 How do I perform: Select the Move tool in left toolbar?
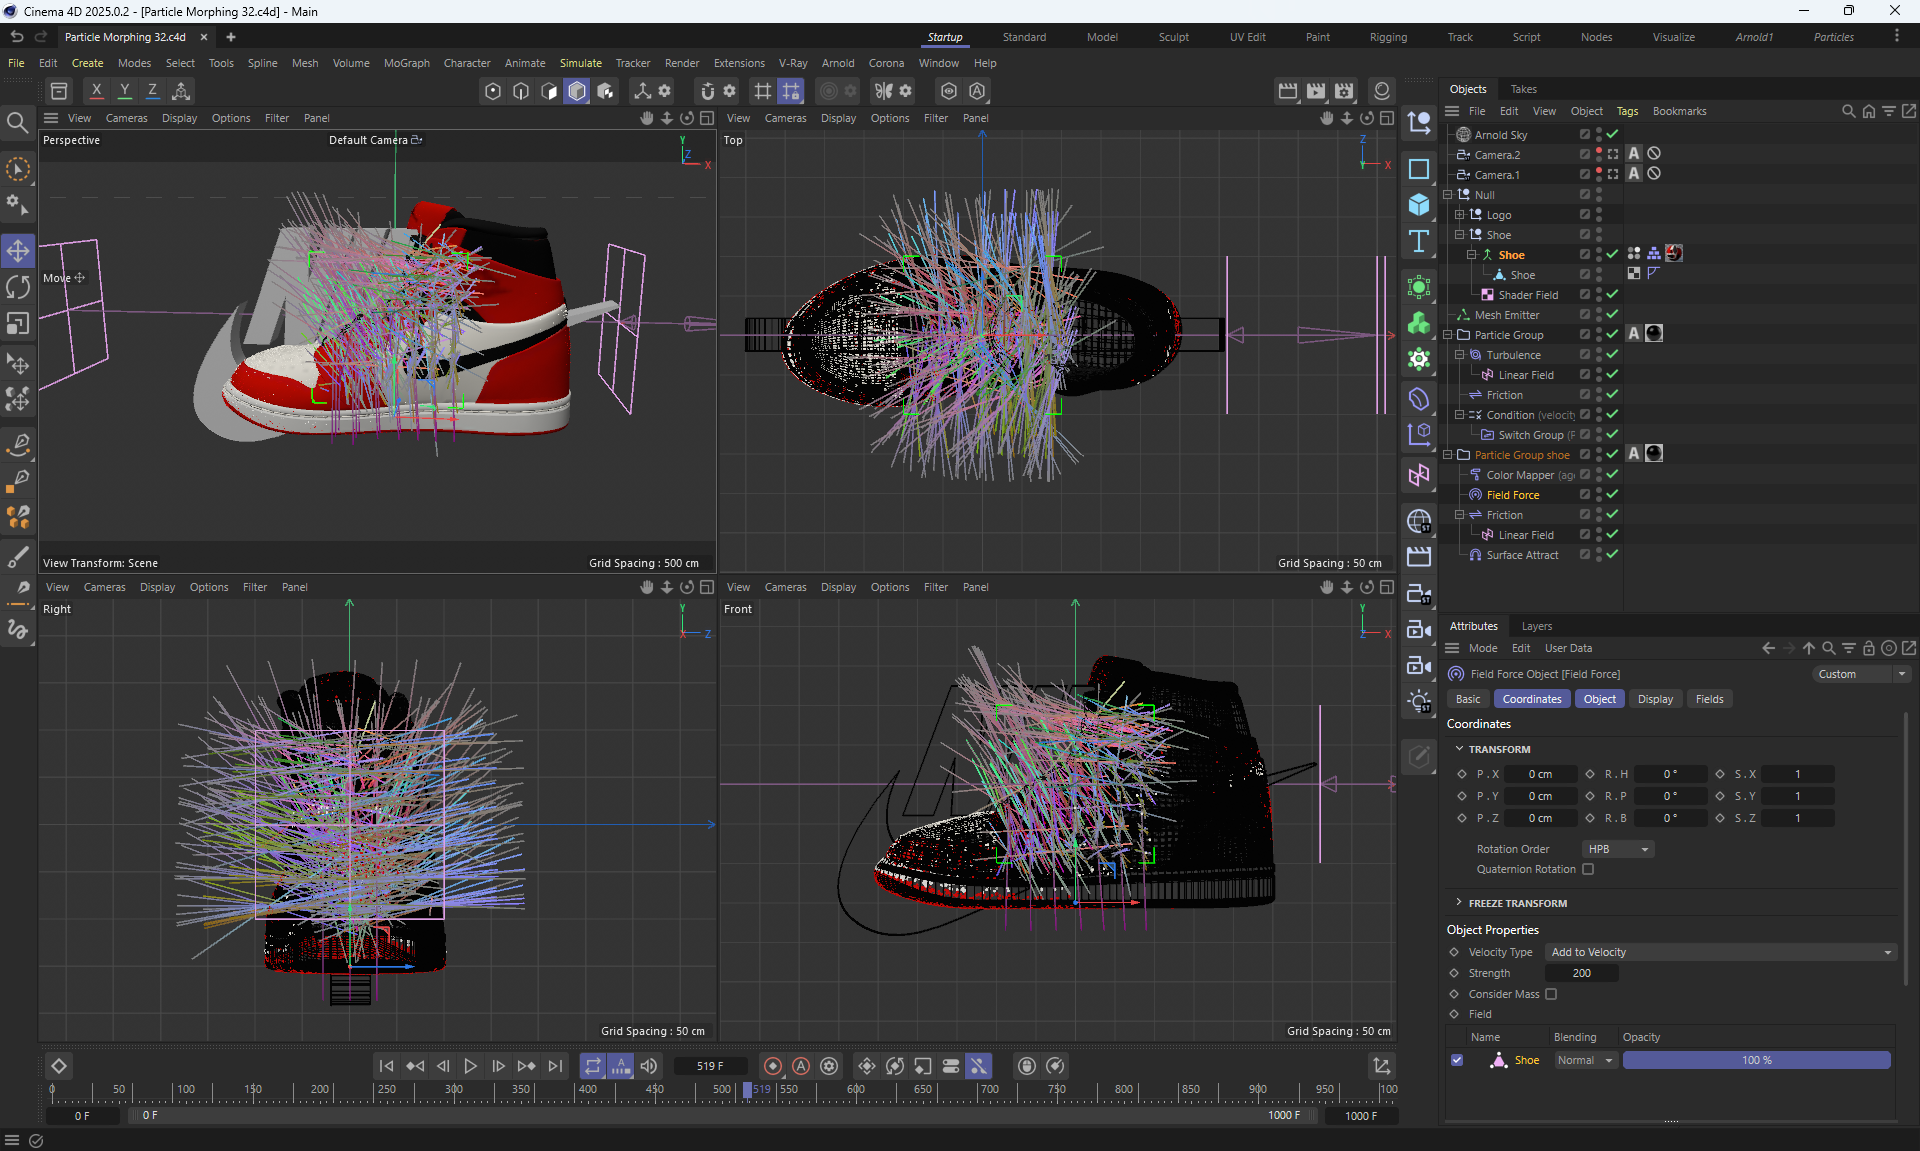tap(18, 250)
